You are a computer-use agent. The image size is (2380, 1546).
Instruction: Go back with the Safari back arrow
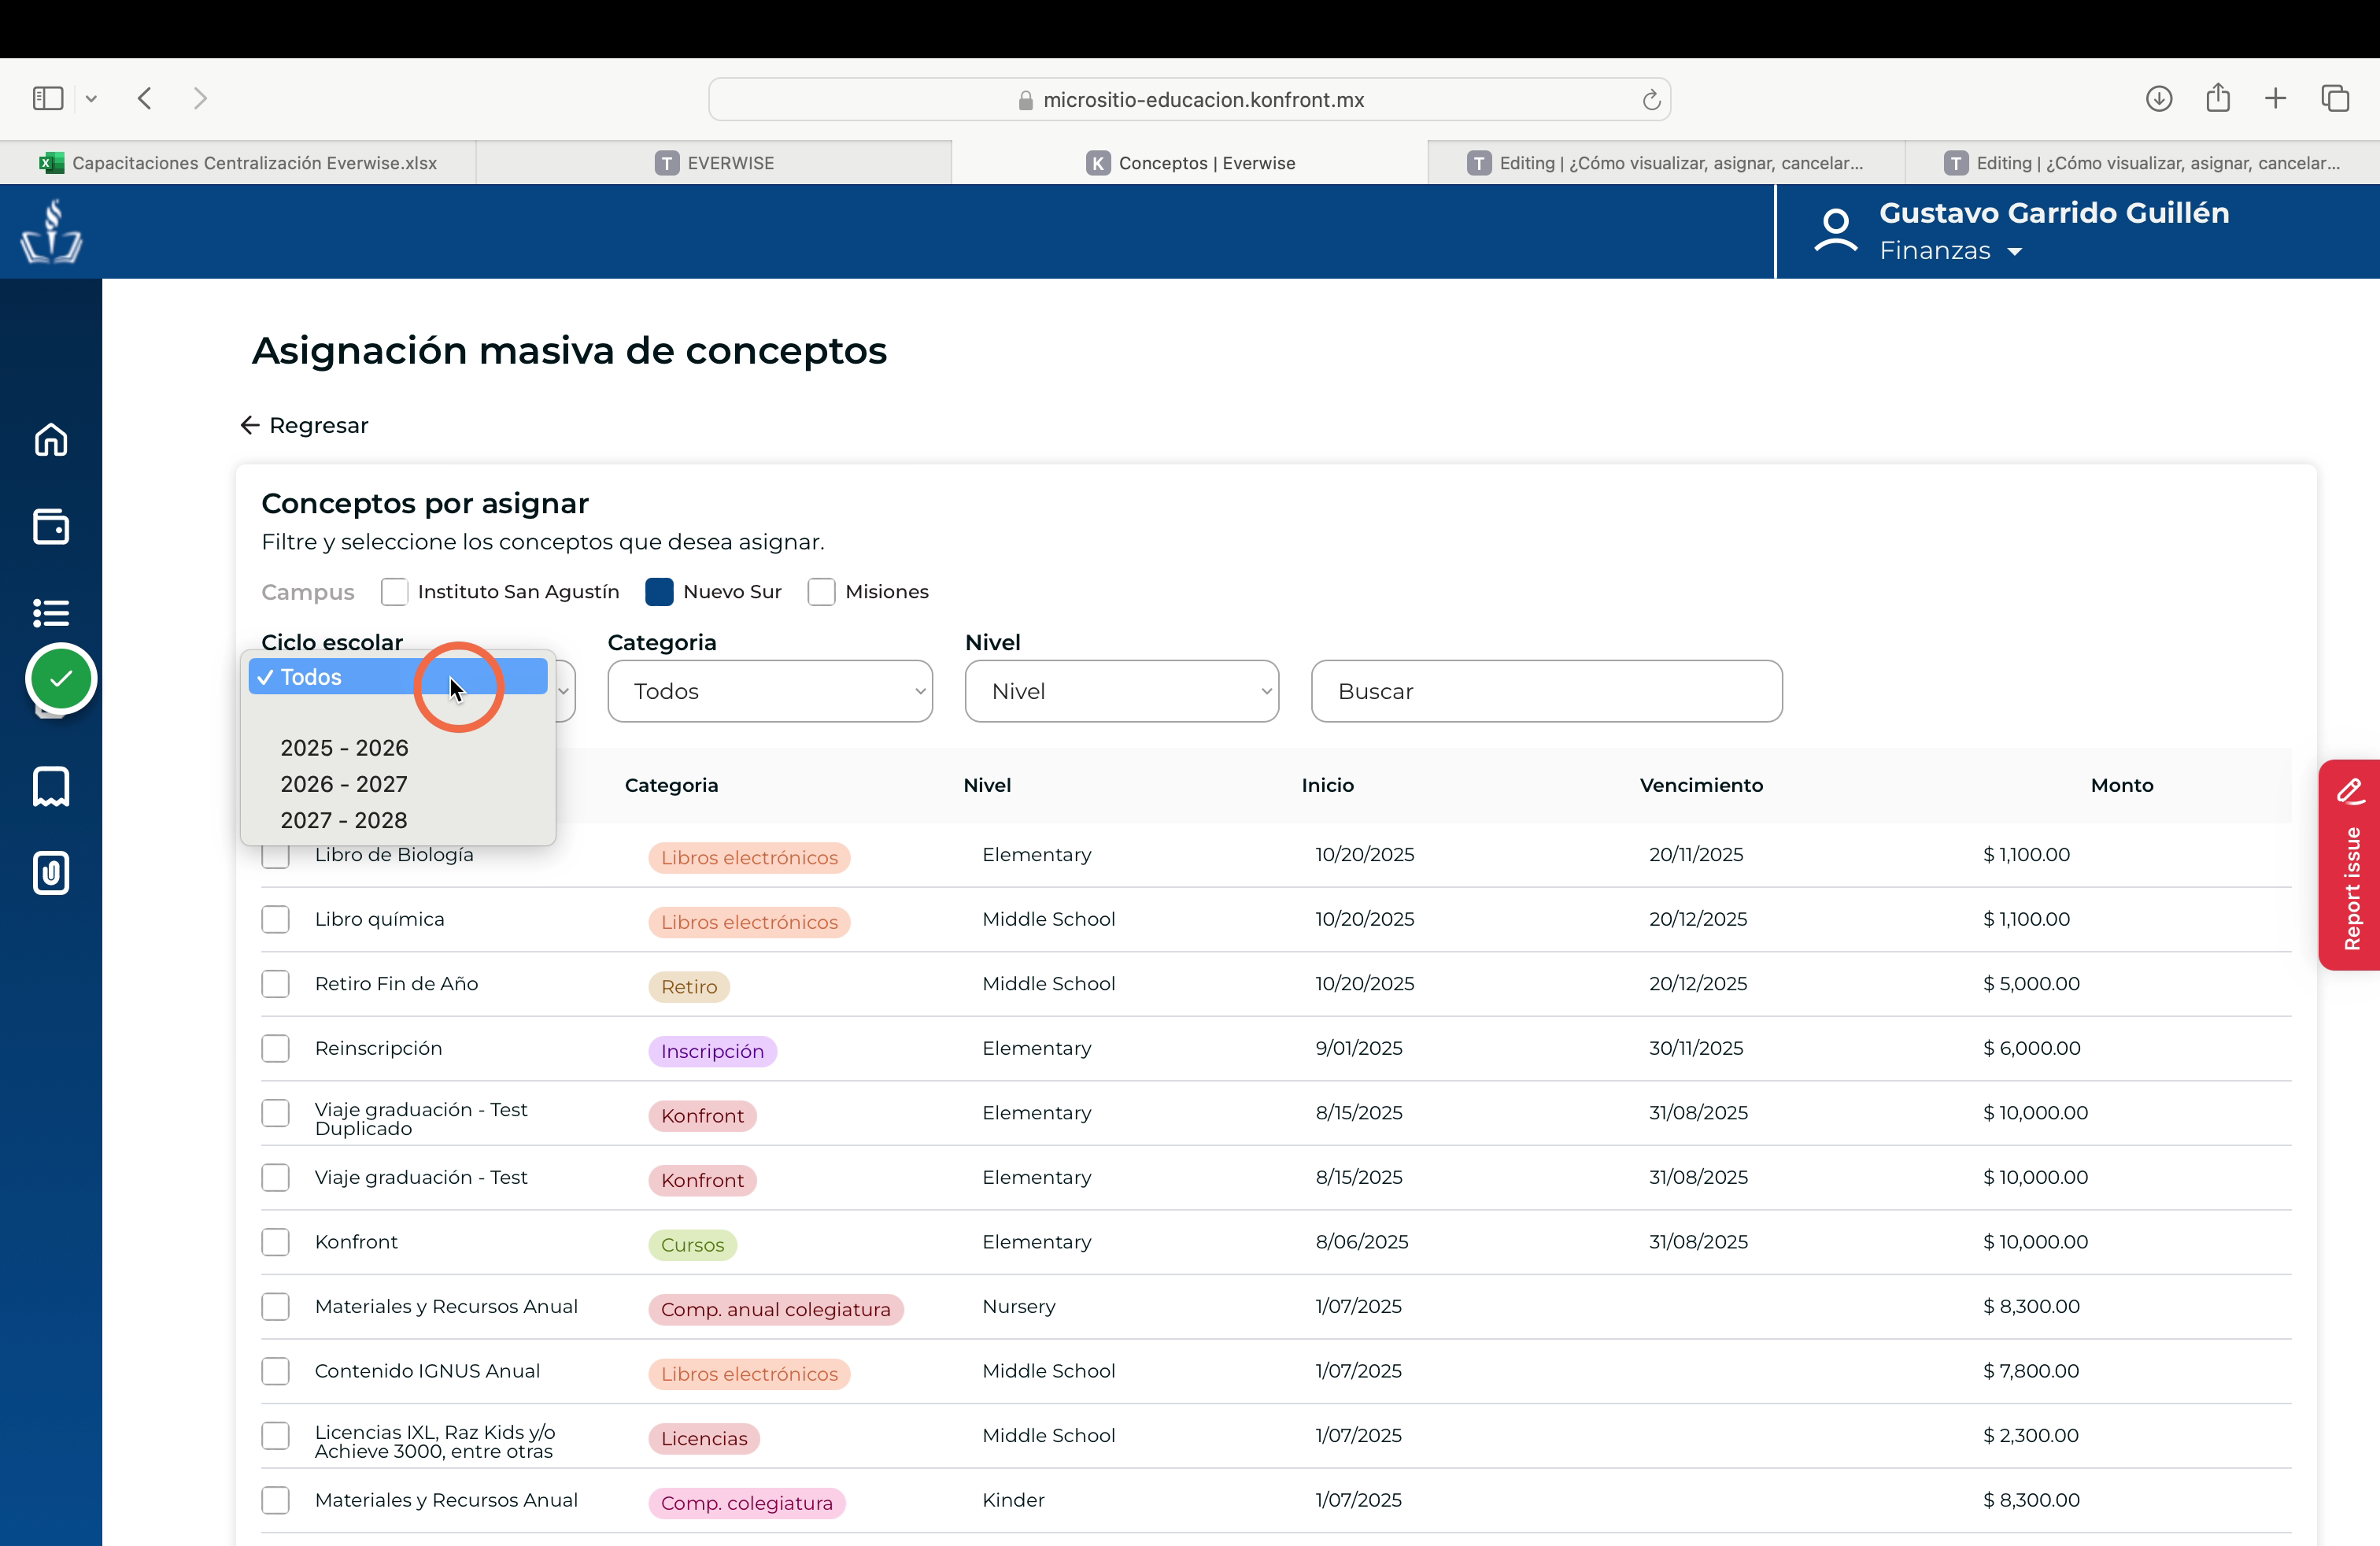pyautogui.click(x=145, y=98)
